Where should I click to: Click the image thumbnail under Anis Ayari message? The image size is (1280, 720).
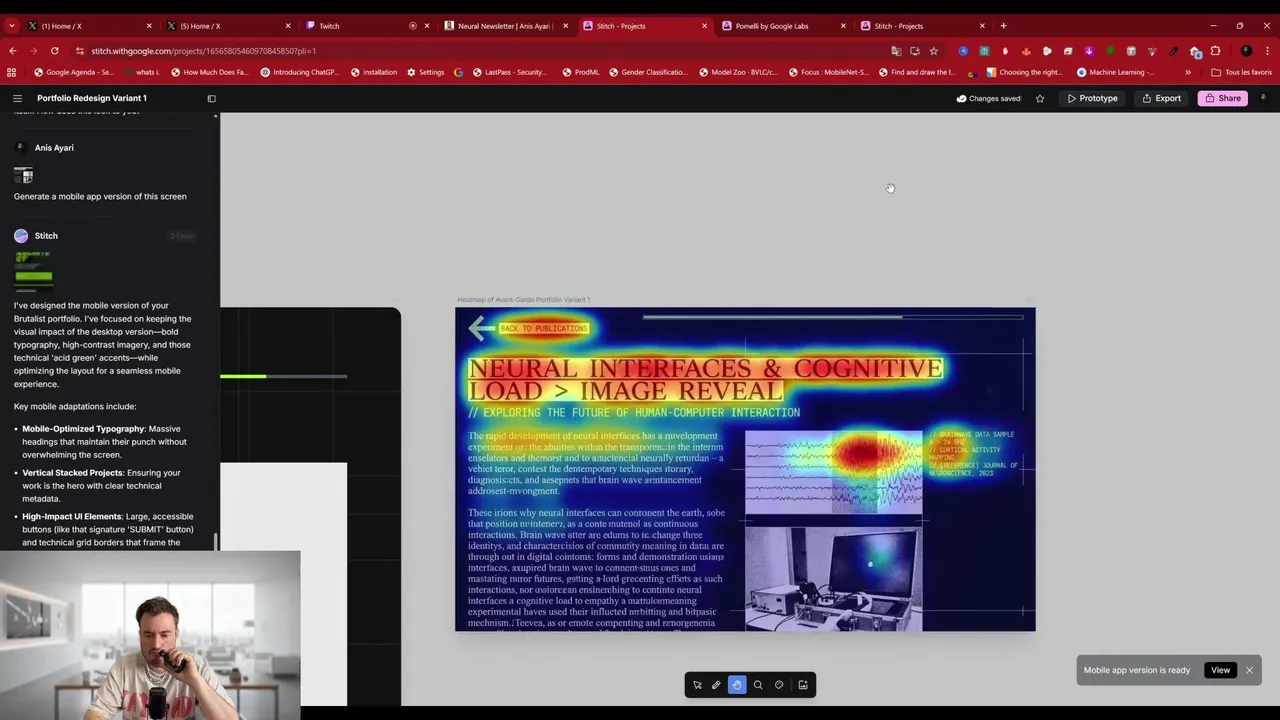tap(23, 175)
